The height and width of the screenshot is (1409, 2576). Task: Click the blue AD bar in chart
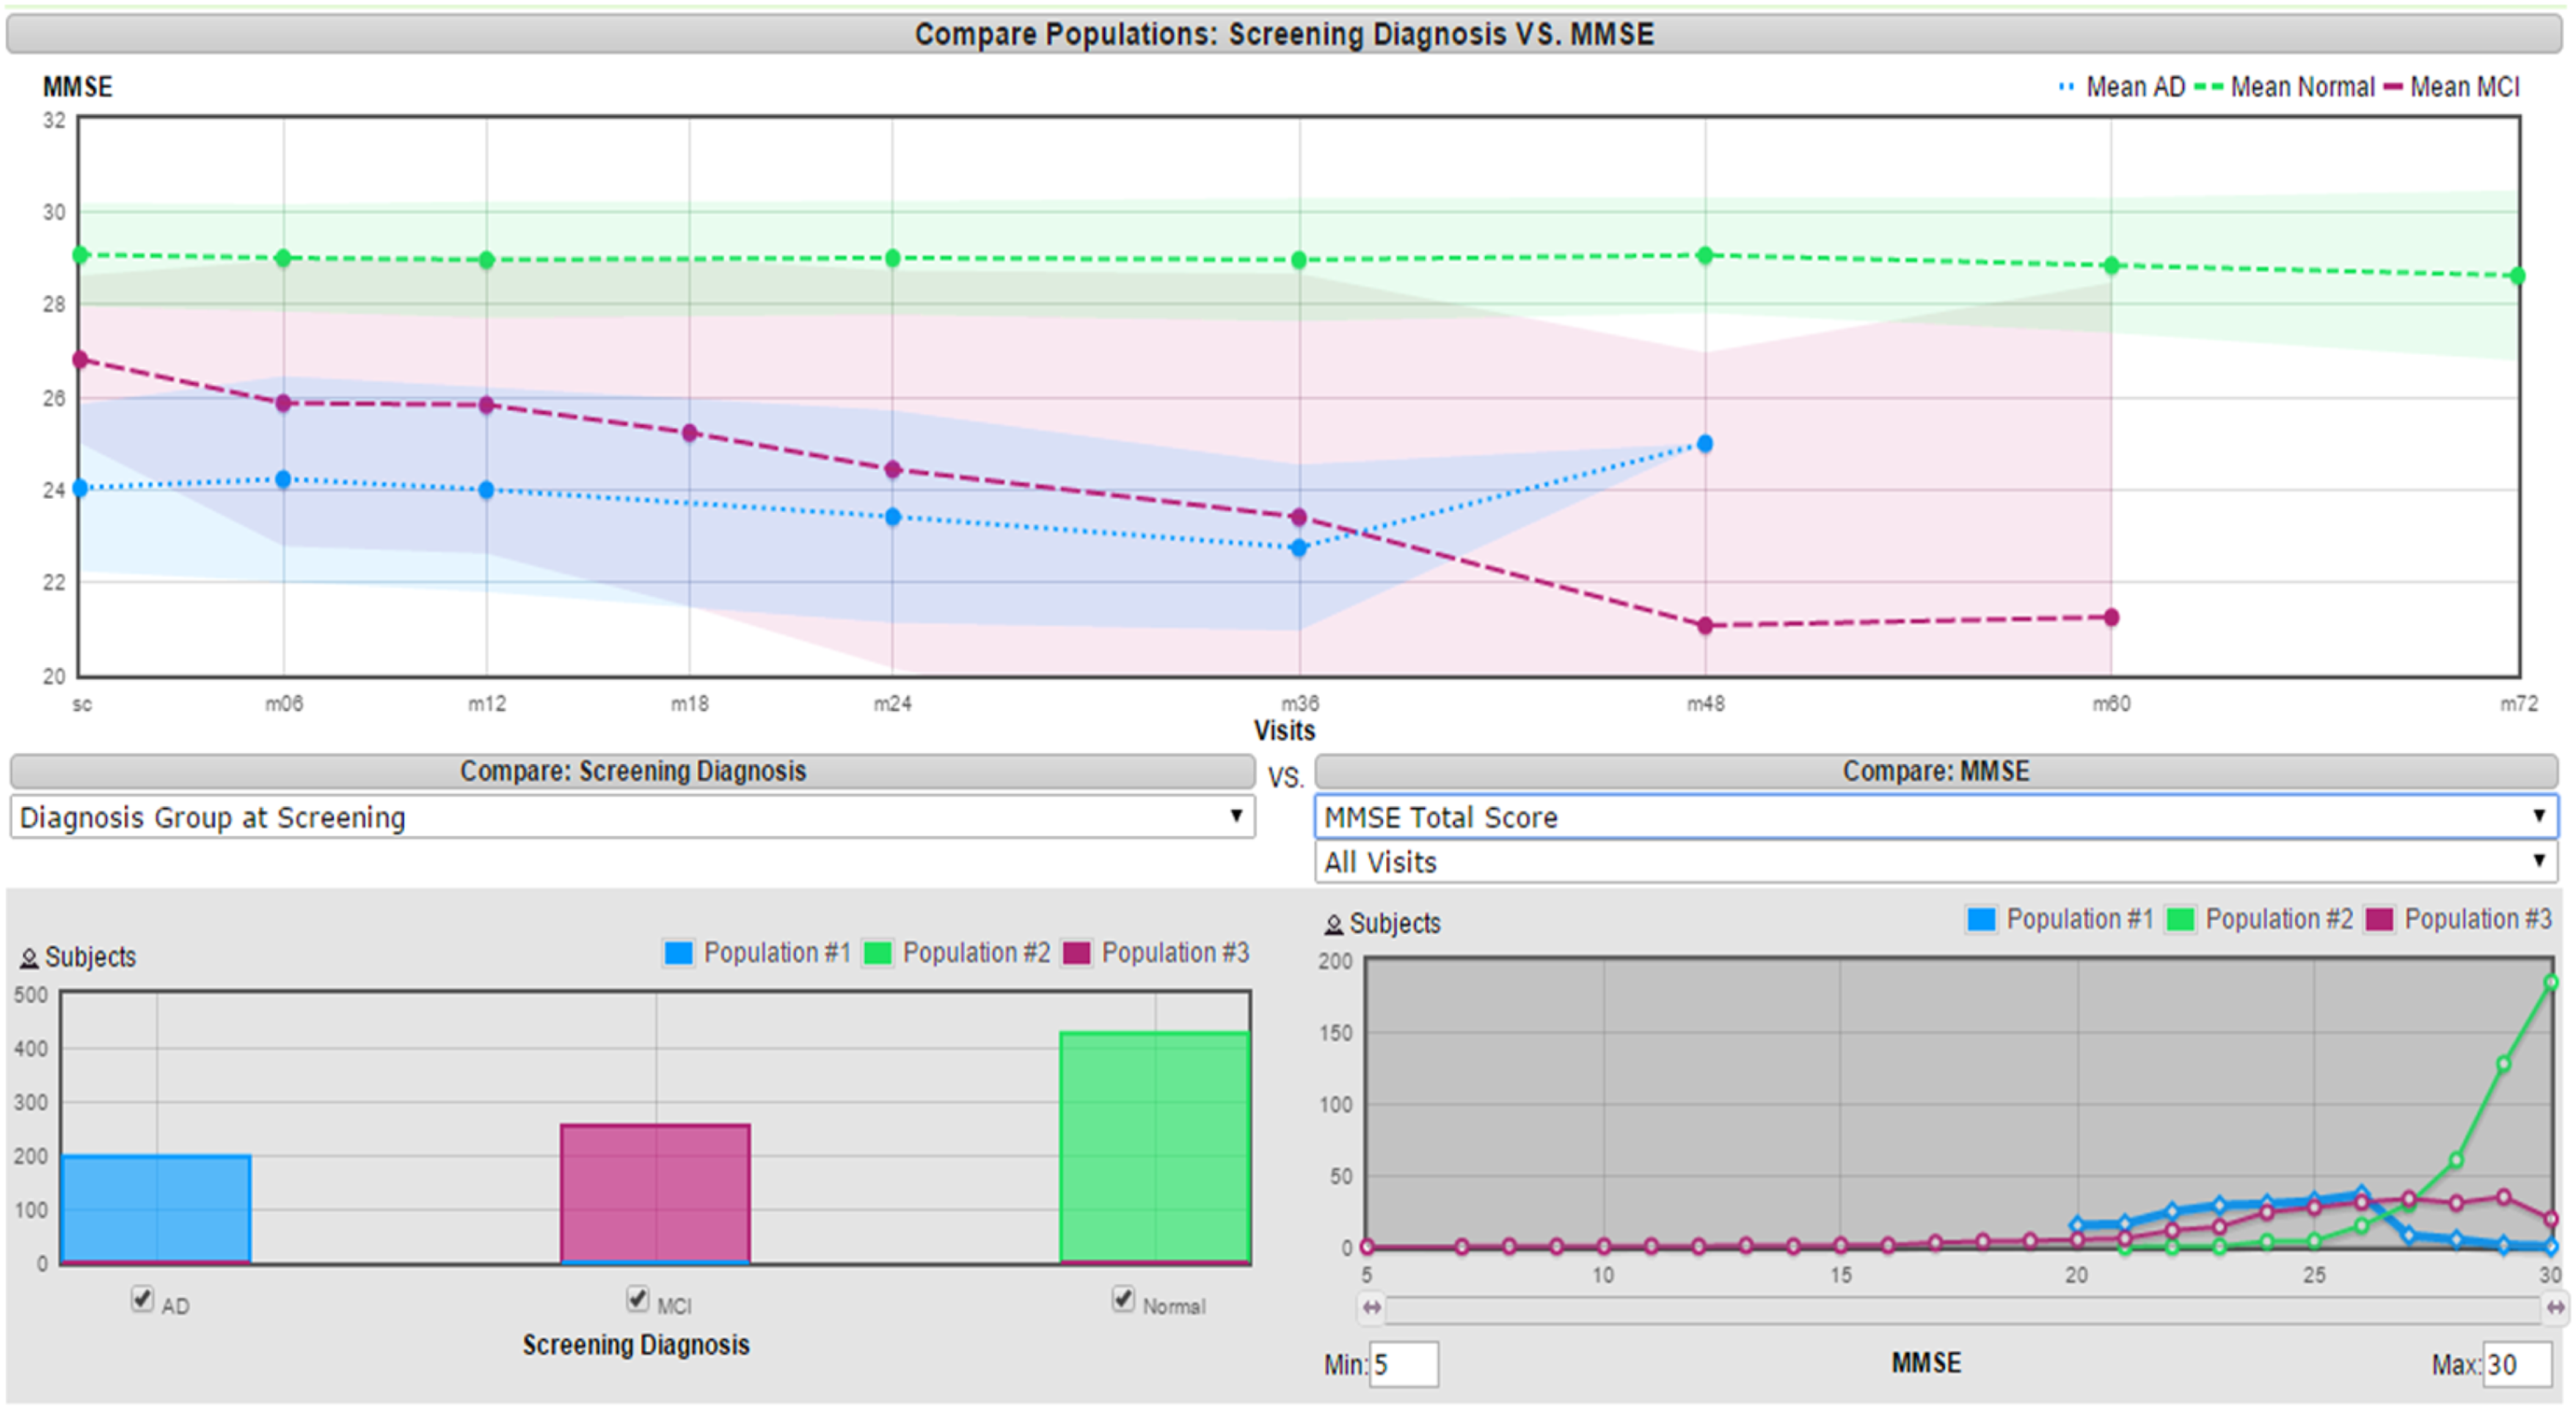[156, 1209]
